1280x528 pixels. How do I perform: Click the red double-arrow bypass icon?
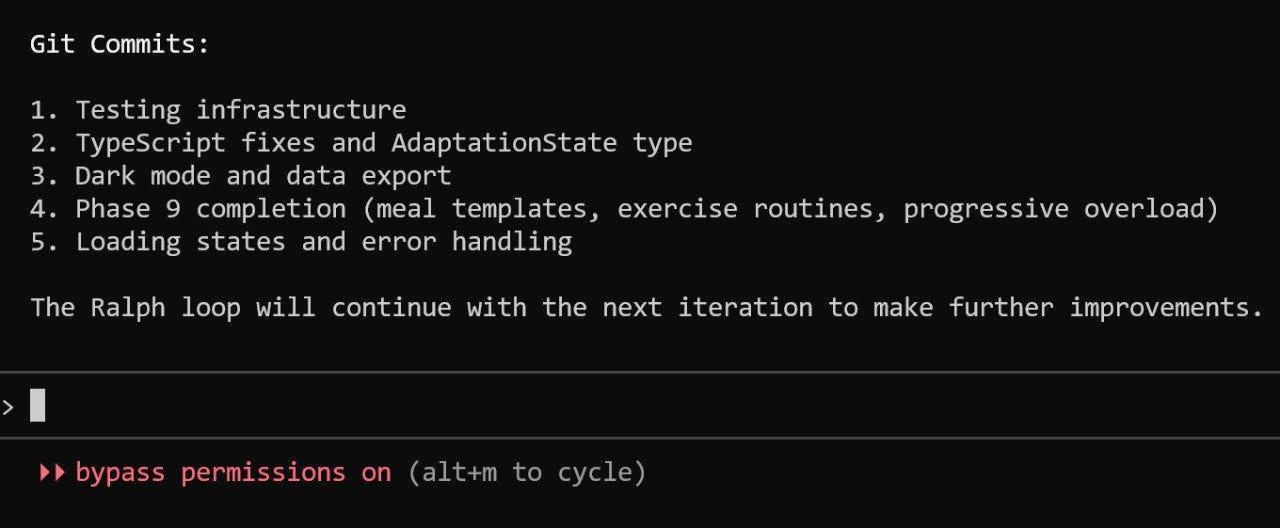[x=51, y=472]
